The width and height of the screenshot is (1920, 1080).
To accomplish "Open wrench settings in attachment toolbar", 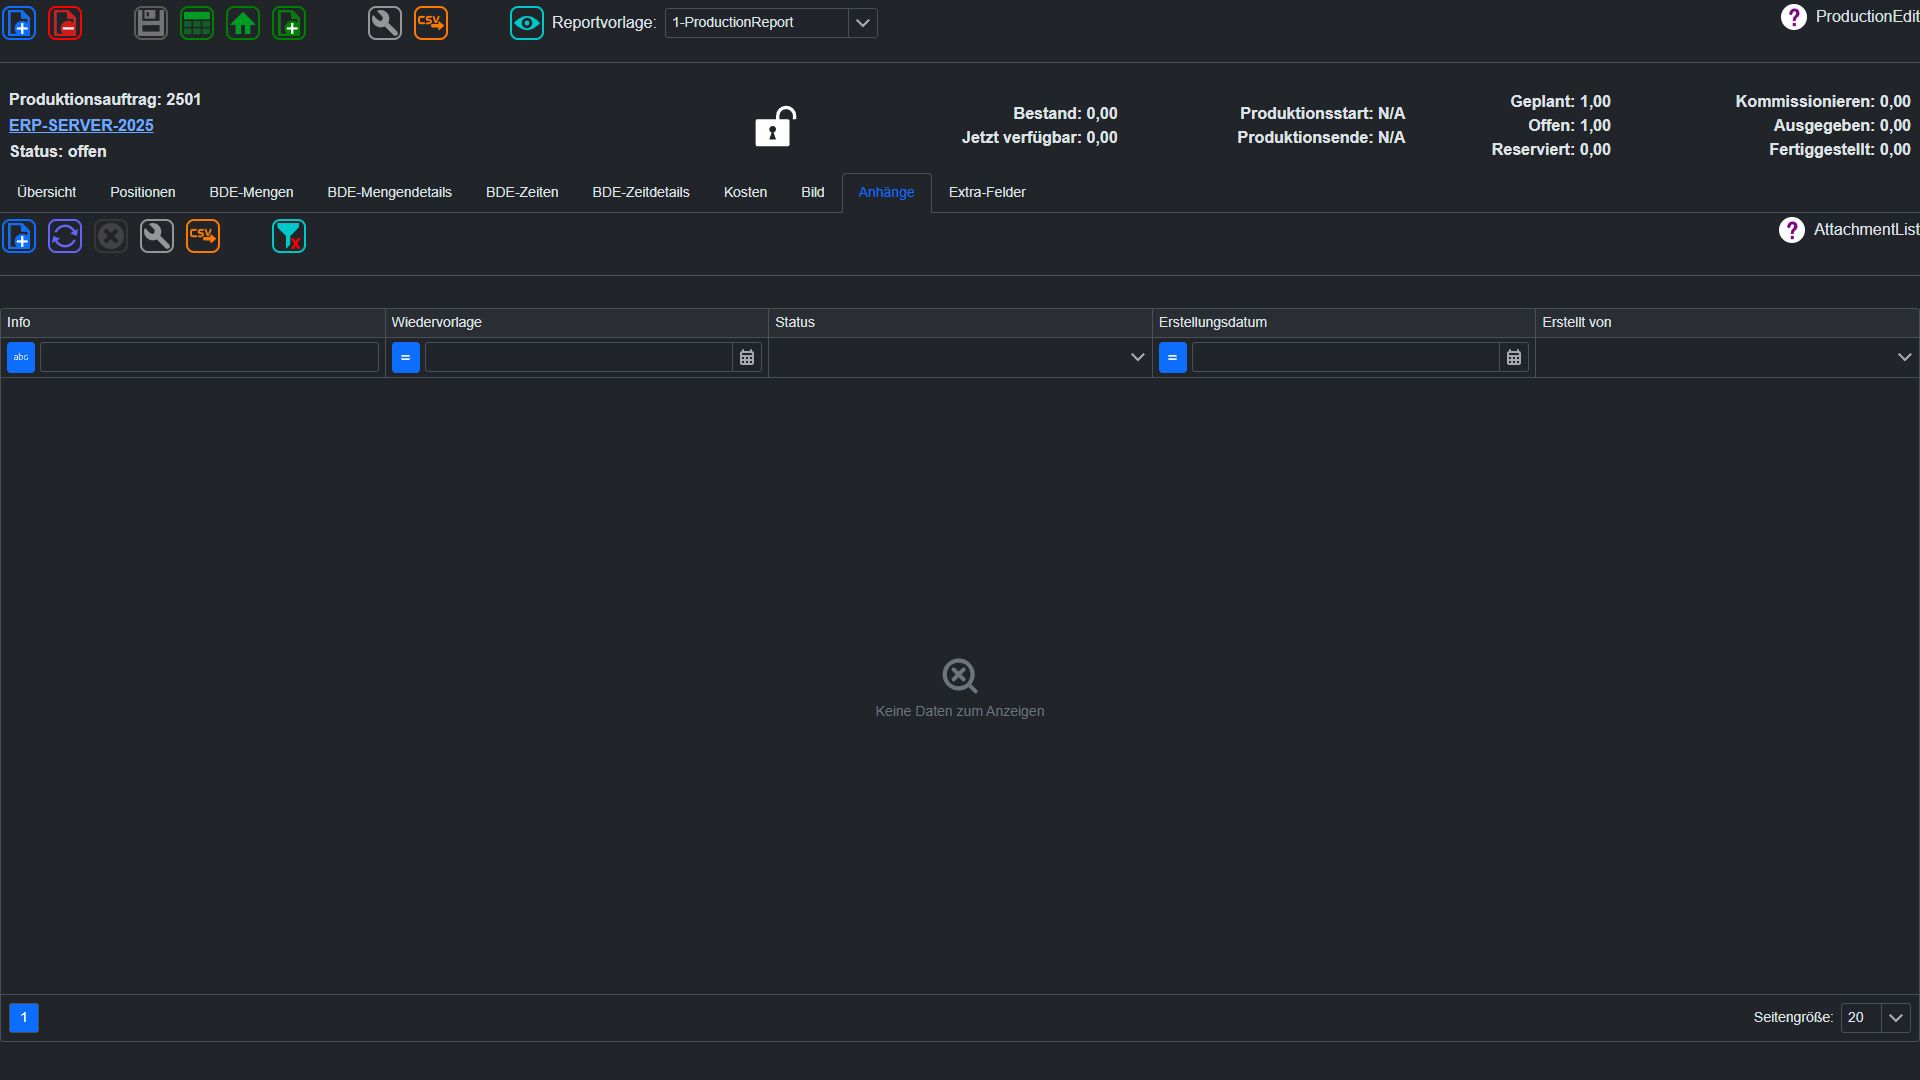I will [x=157, y=237].
